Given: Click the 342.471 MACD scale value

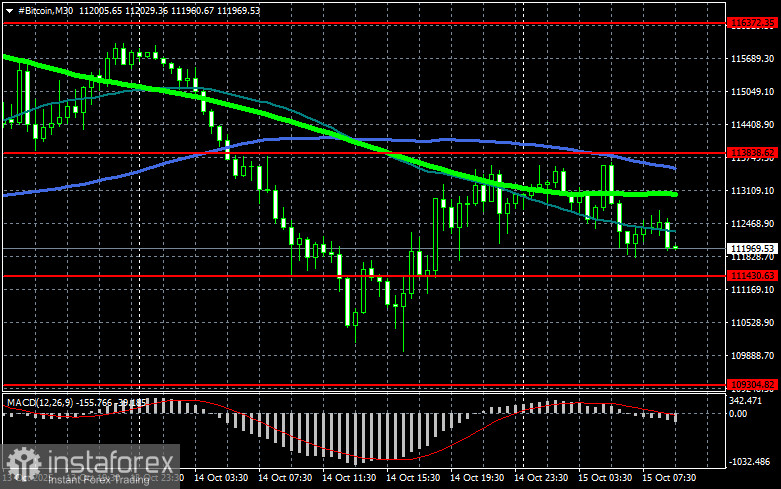Looking at the screenshot, I should (745, 401).
